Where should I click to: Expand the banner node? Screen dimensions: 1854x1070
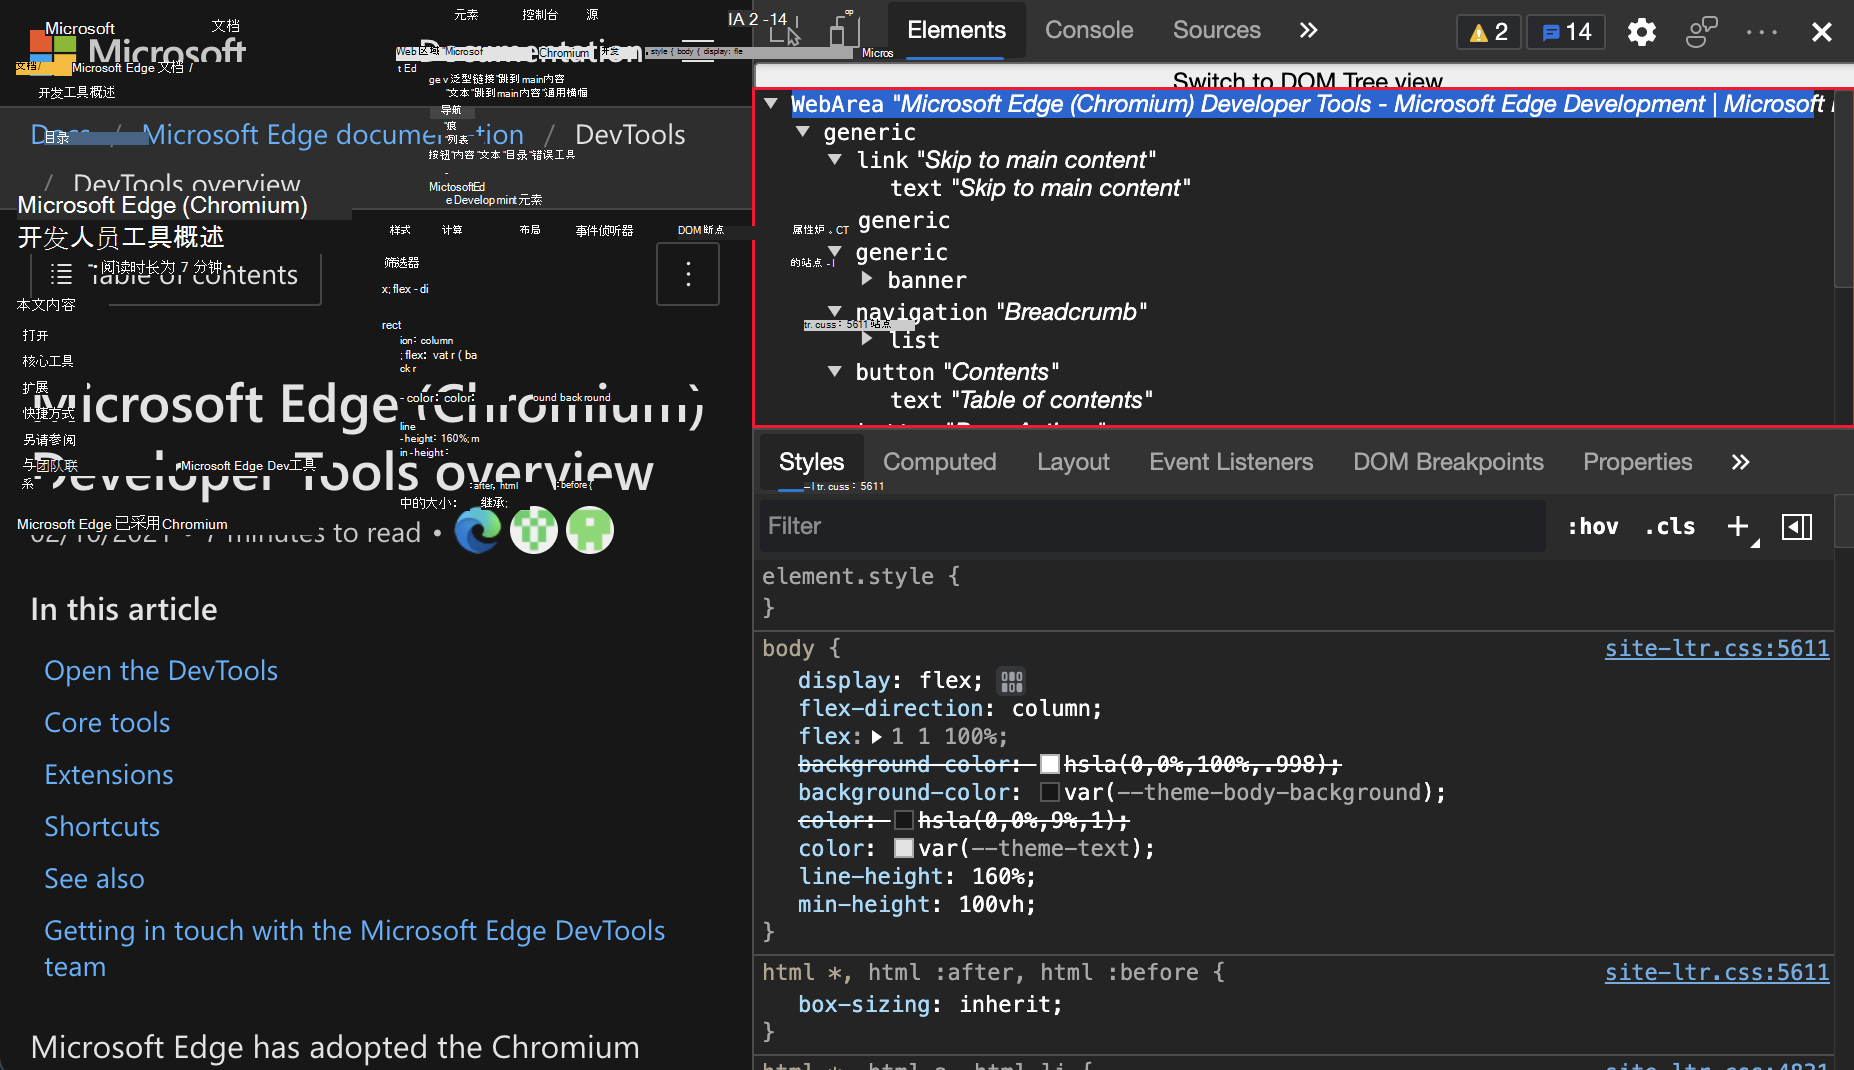[x=867, y=279]
